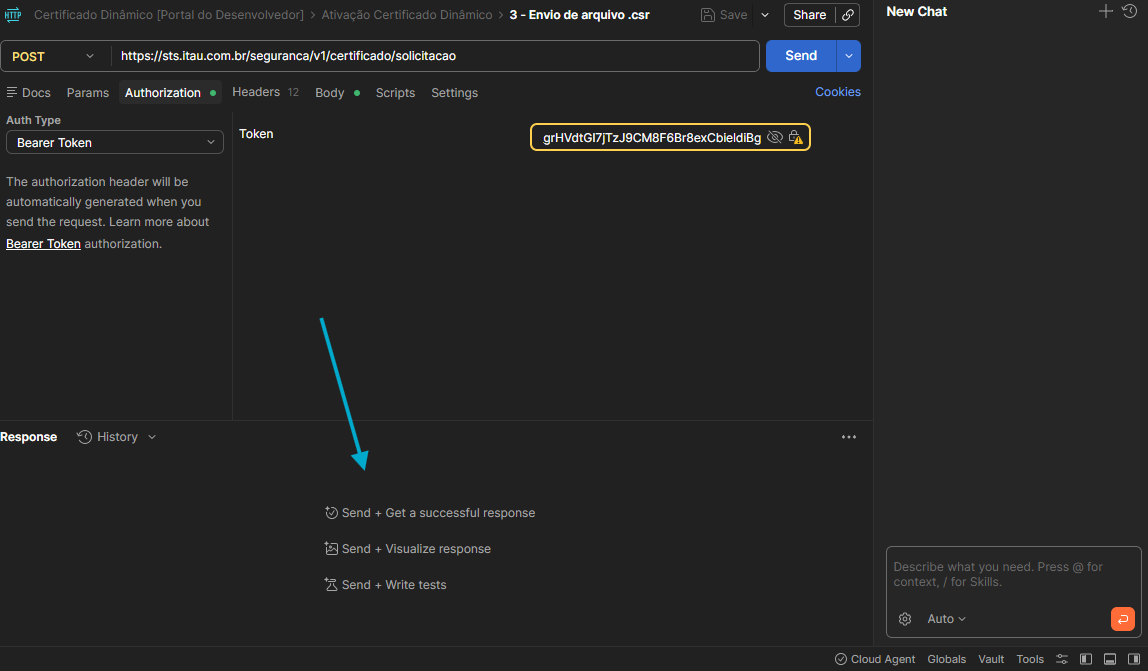The height and width of the screenshot is (671, 1148).
Task: Submit chat message with orange send icon
Action: (x=1122, y=619)
